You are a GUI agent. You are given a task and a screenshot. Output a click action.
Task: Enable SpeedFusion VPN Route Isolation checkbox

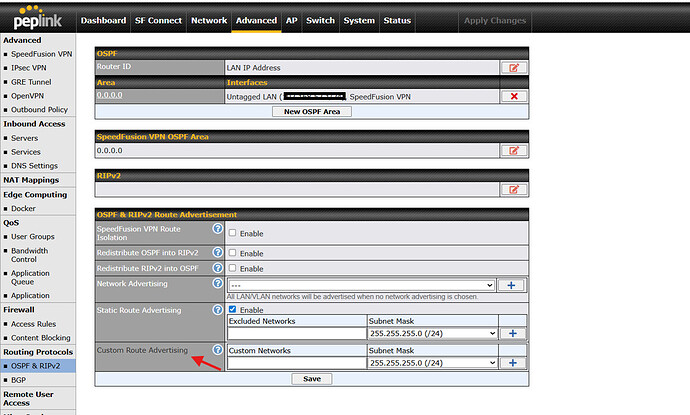point(232,233)
